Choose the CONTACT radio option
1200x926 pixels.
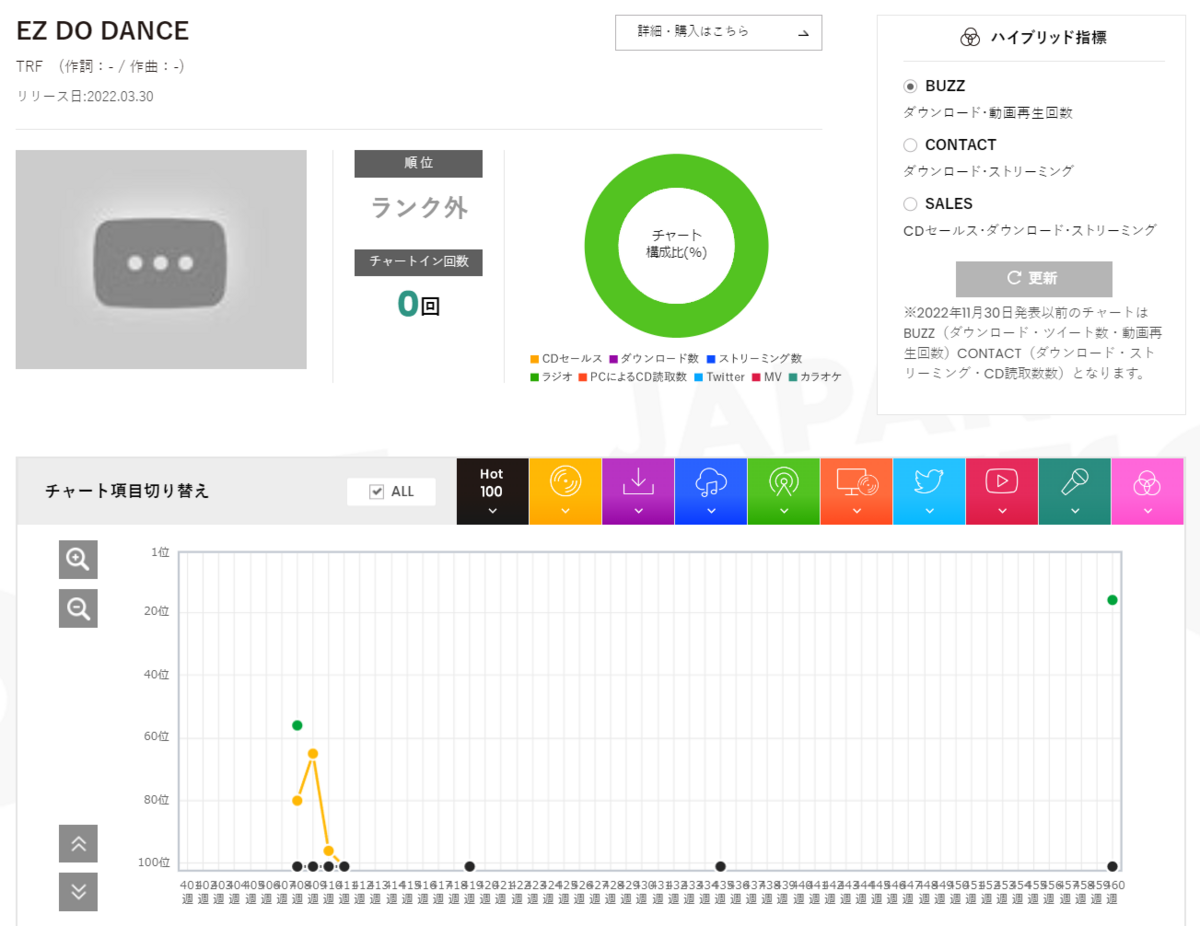point(910,145)
